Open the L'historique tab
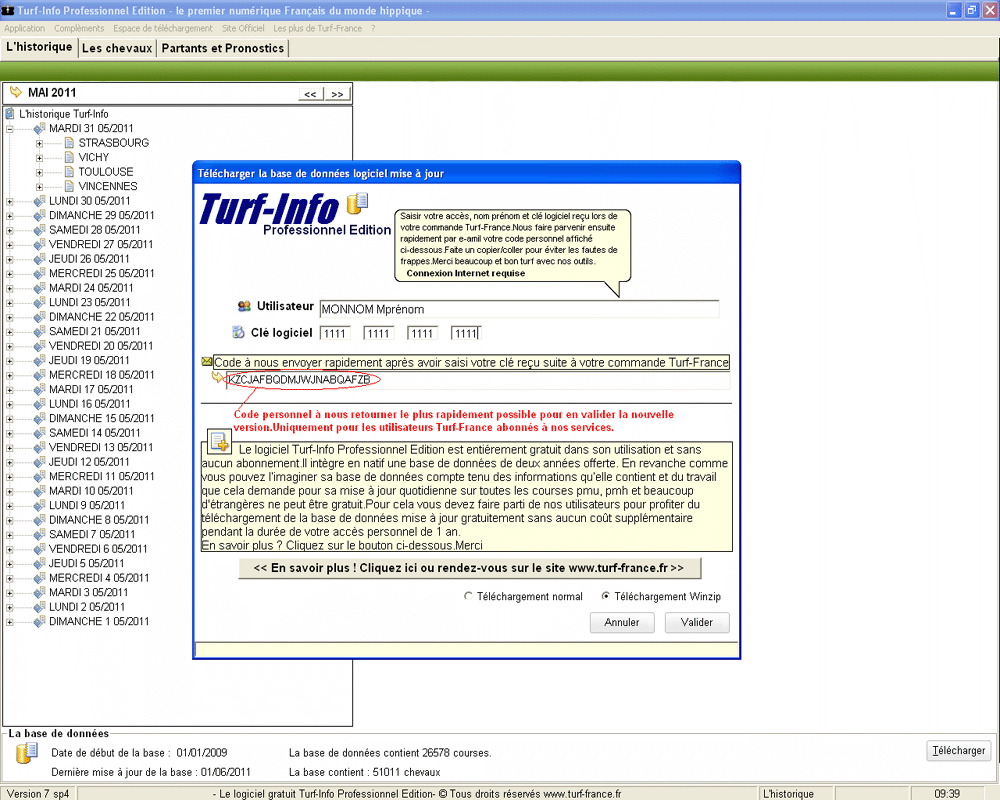 click(40, 47)
